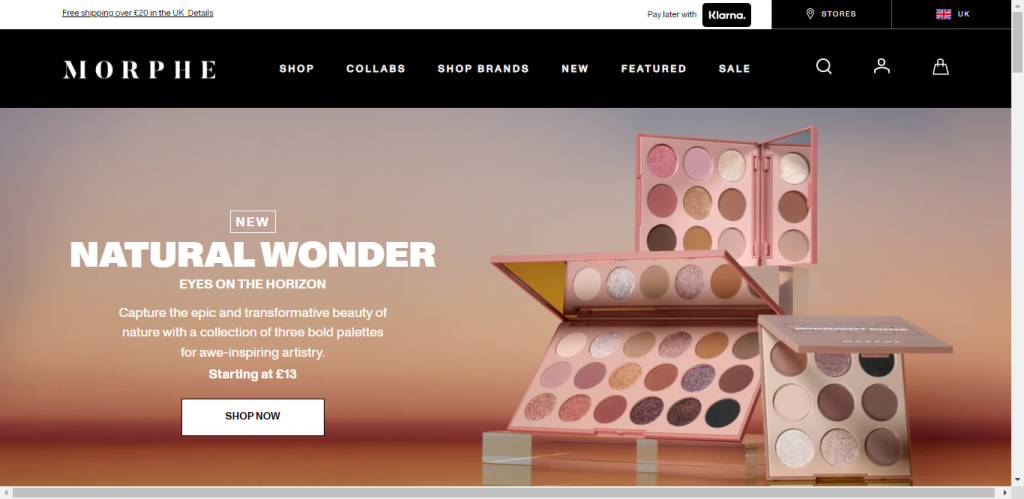Expand the Shop Brands menu

click(483, 69)
